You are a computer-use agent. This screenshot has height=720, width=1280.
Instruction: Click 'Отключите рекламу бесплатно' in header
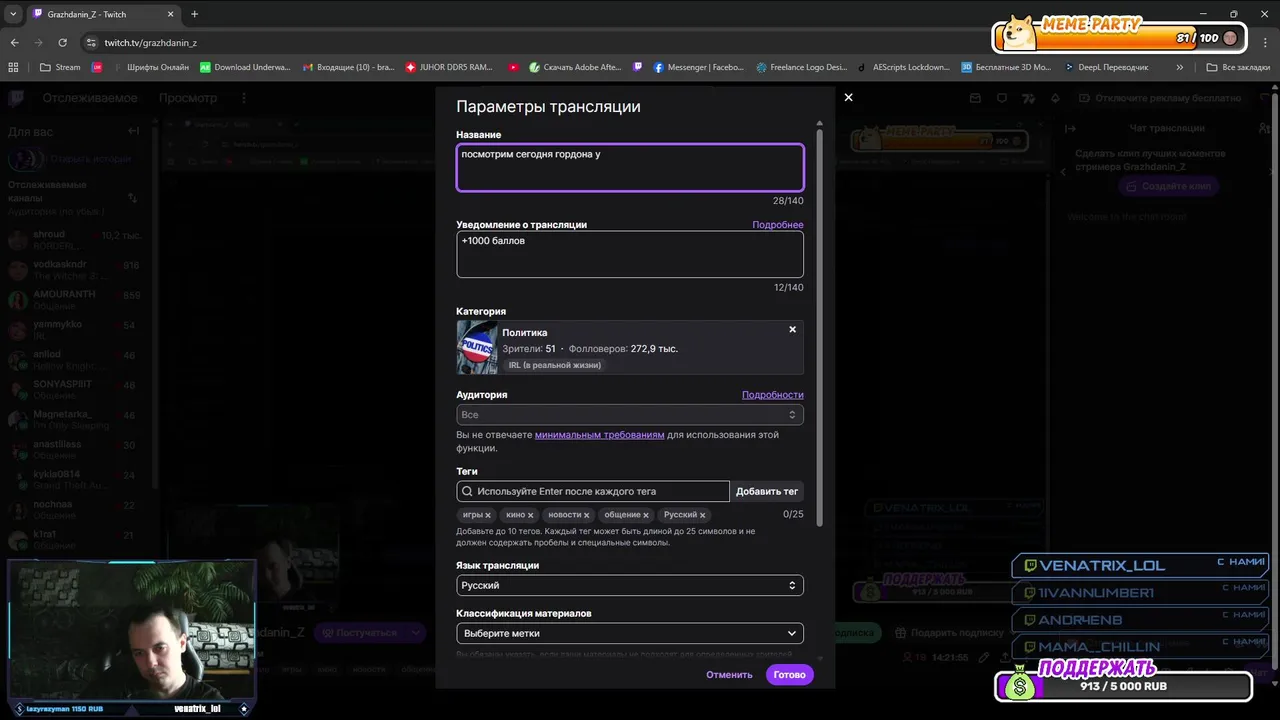coord(1159,98)
